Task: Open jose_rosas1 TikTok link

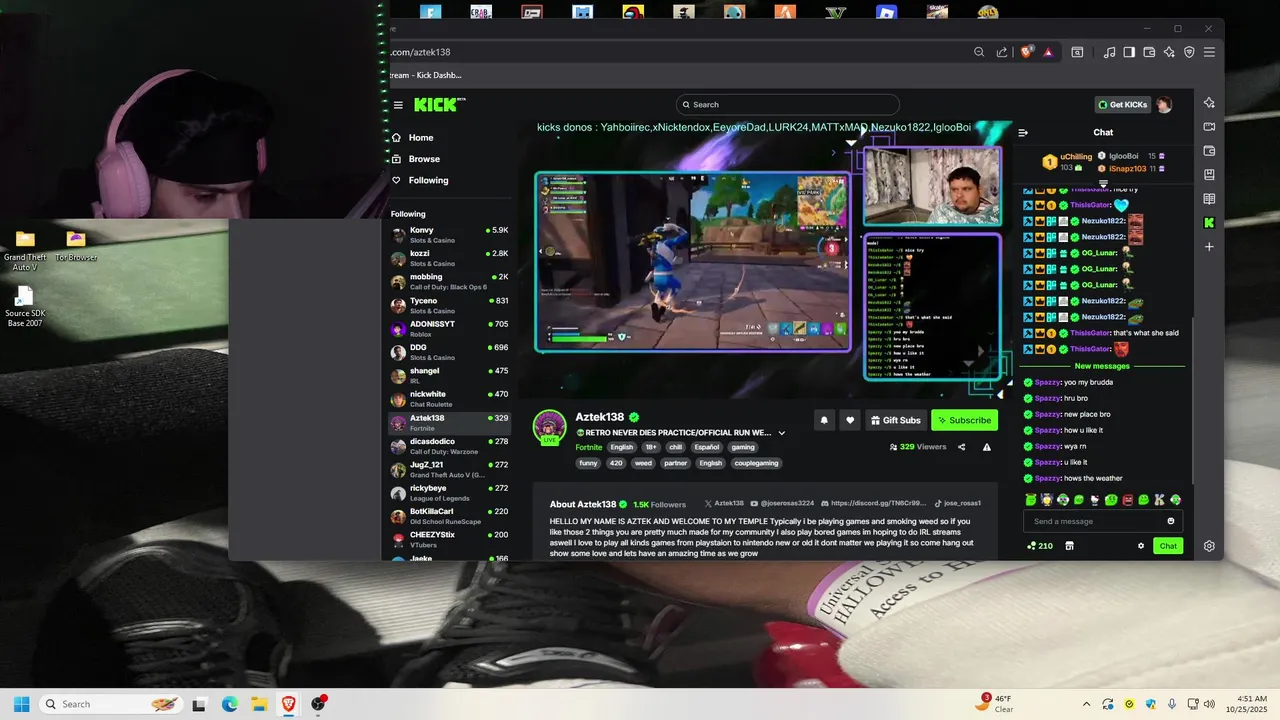Action: 956,503
